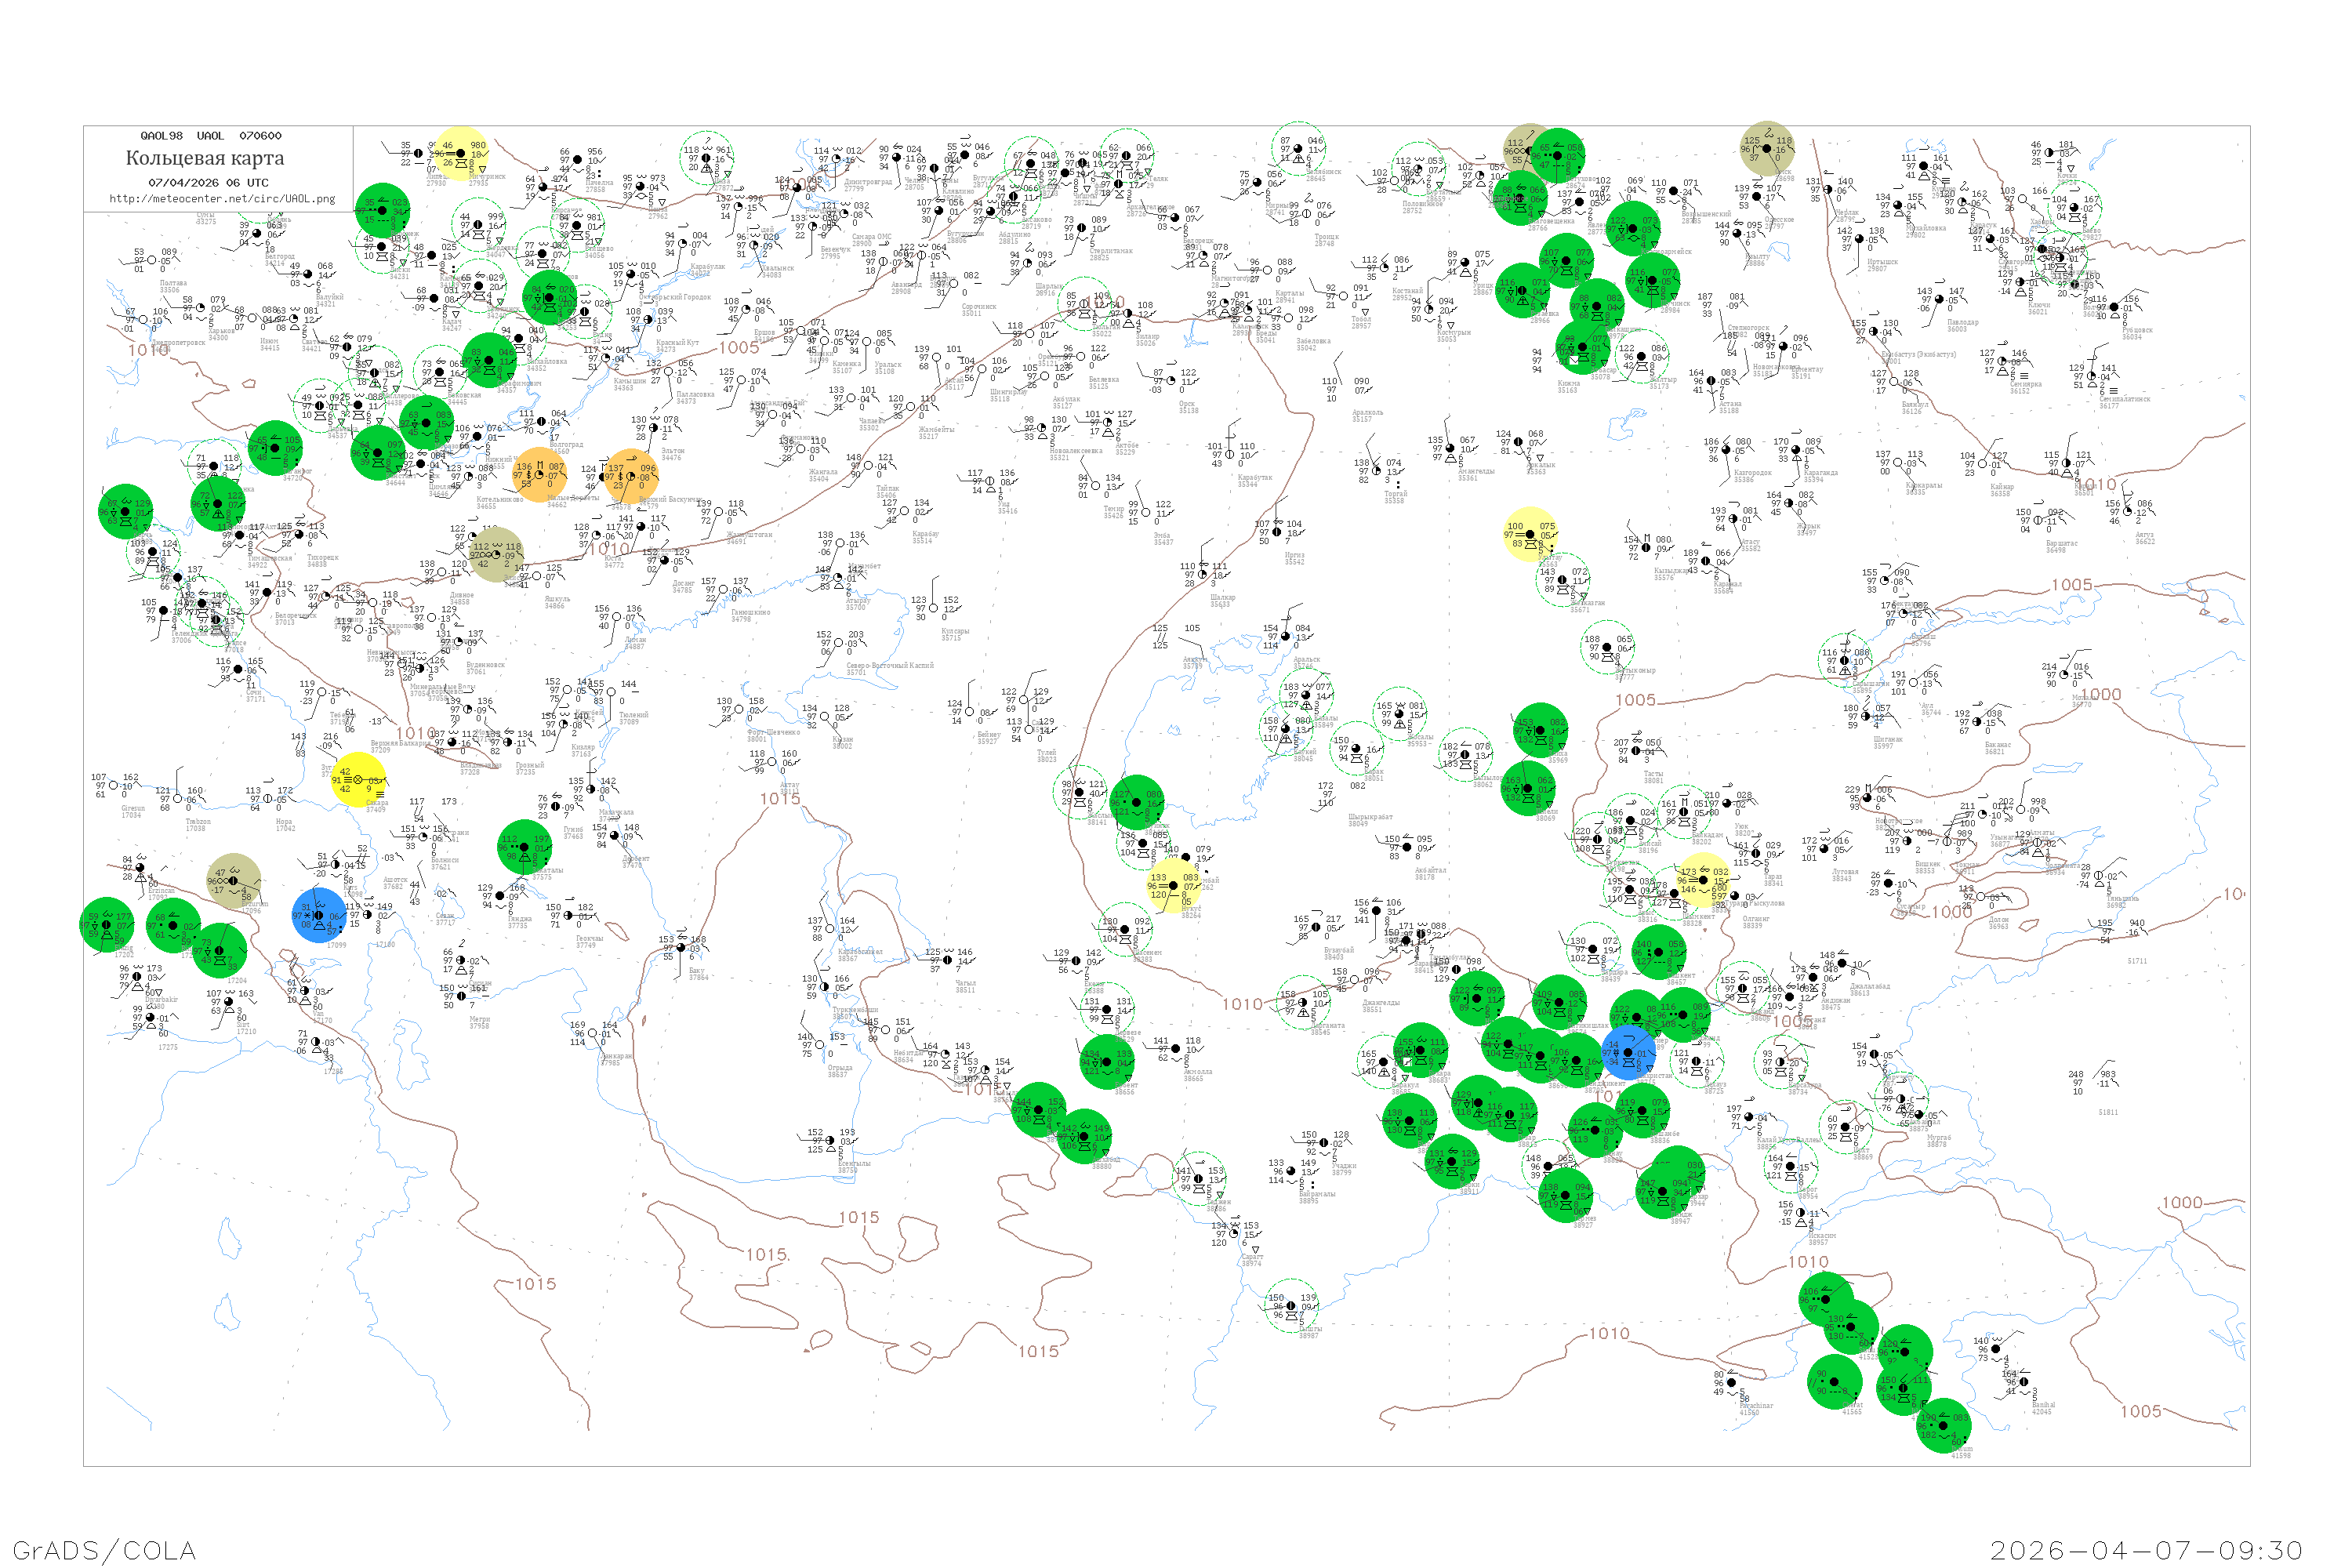The height and width of the screenshot is (1568, 2352).
Task: Click the 2026-04-07-09:30 timestamp at bottom right
Action: tap(2146, 1550)
